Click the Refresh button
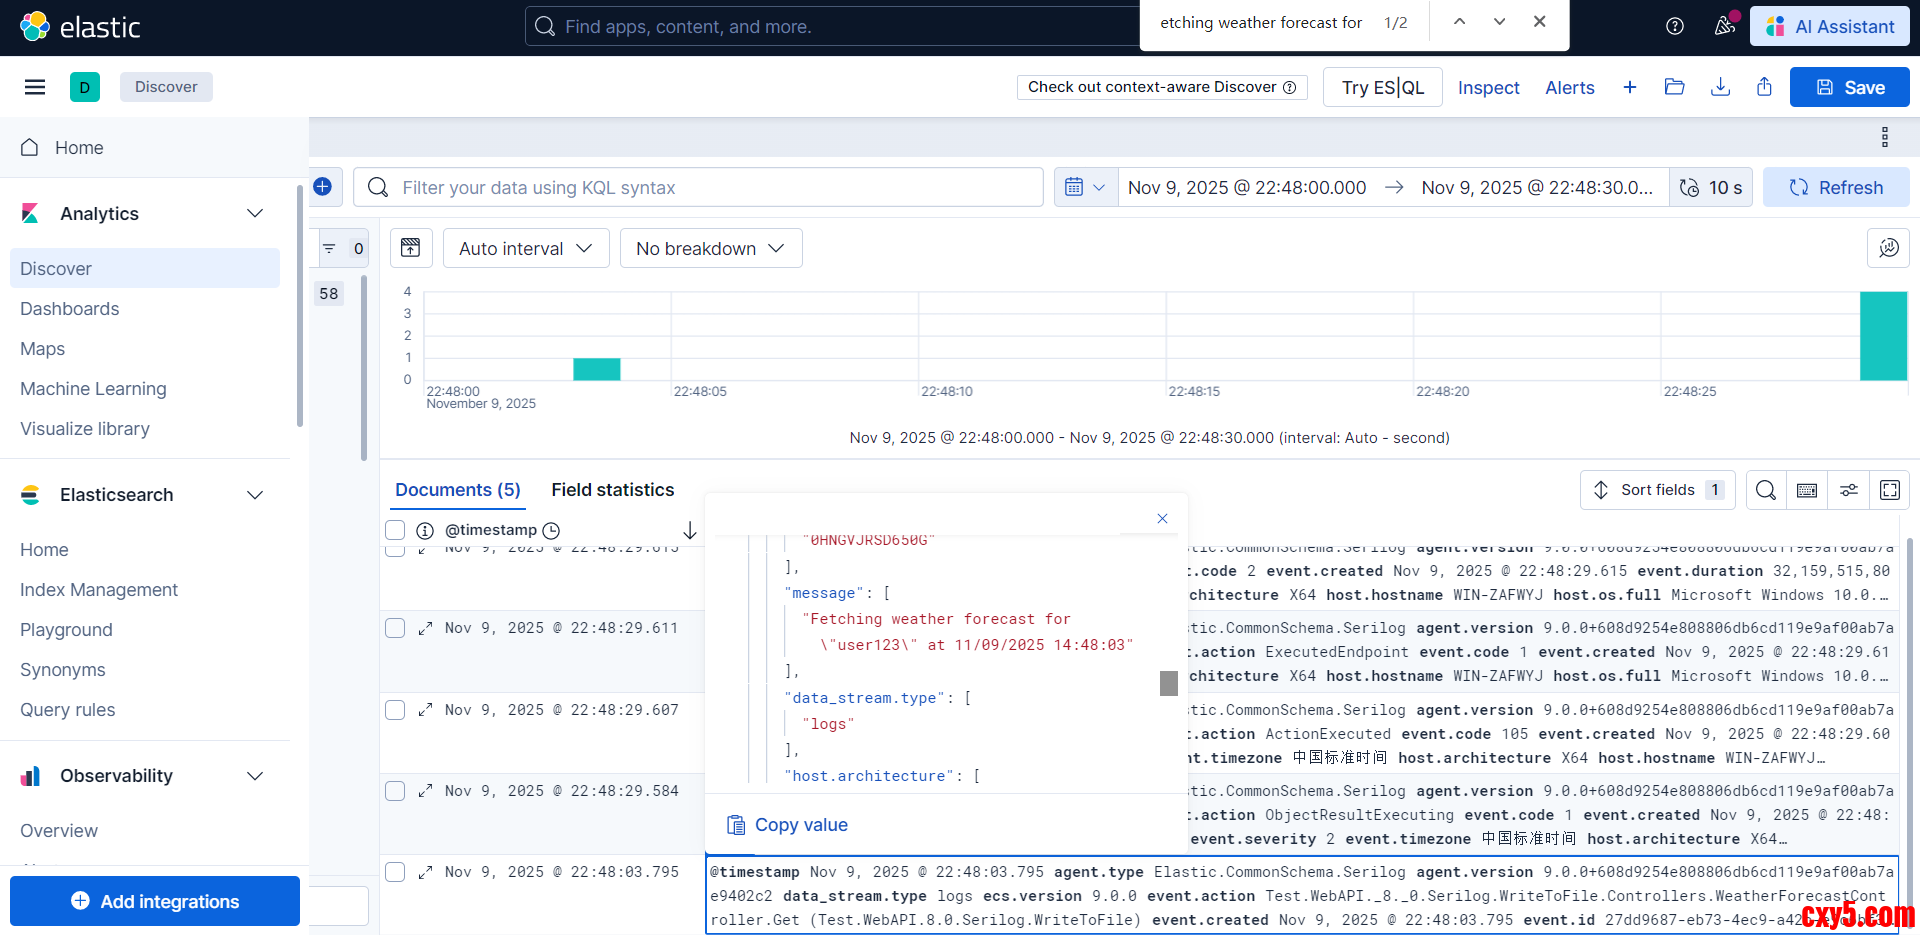This screenshot has height=935, width=1920. pos(1836,188)
